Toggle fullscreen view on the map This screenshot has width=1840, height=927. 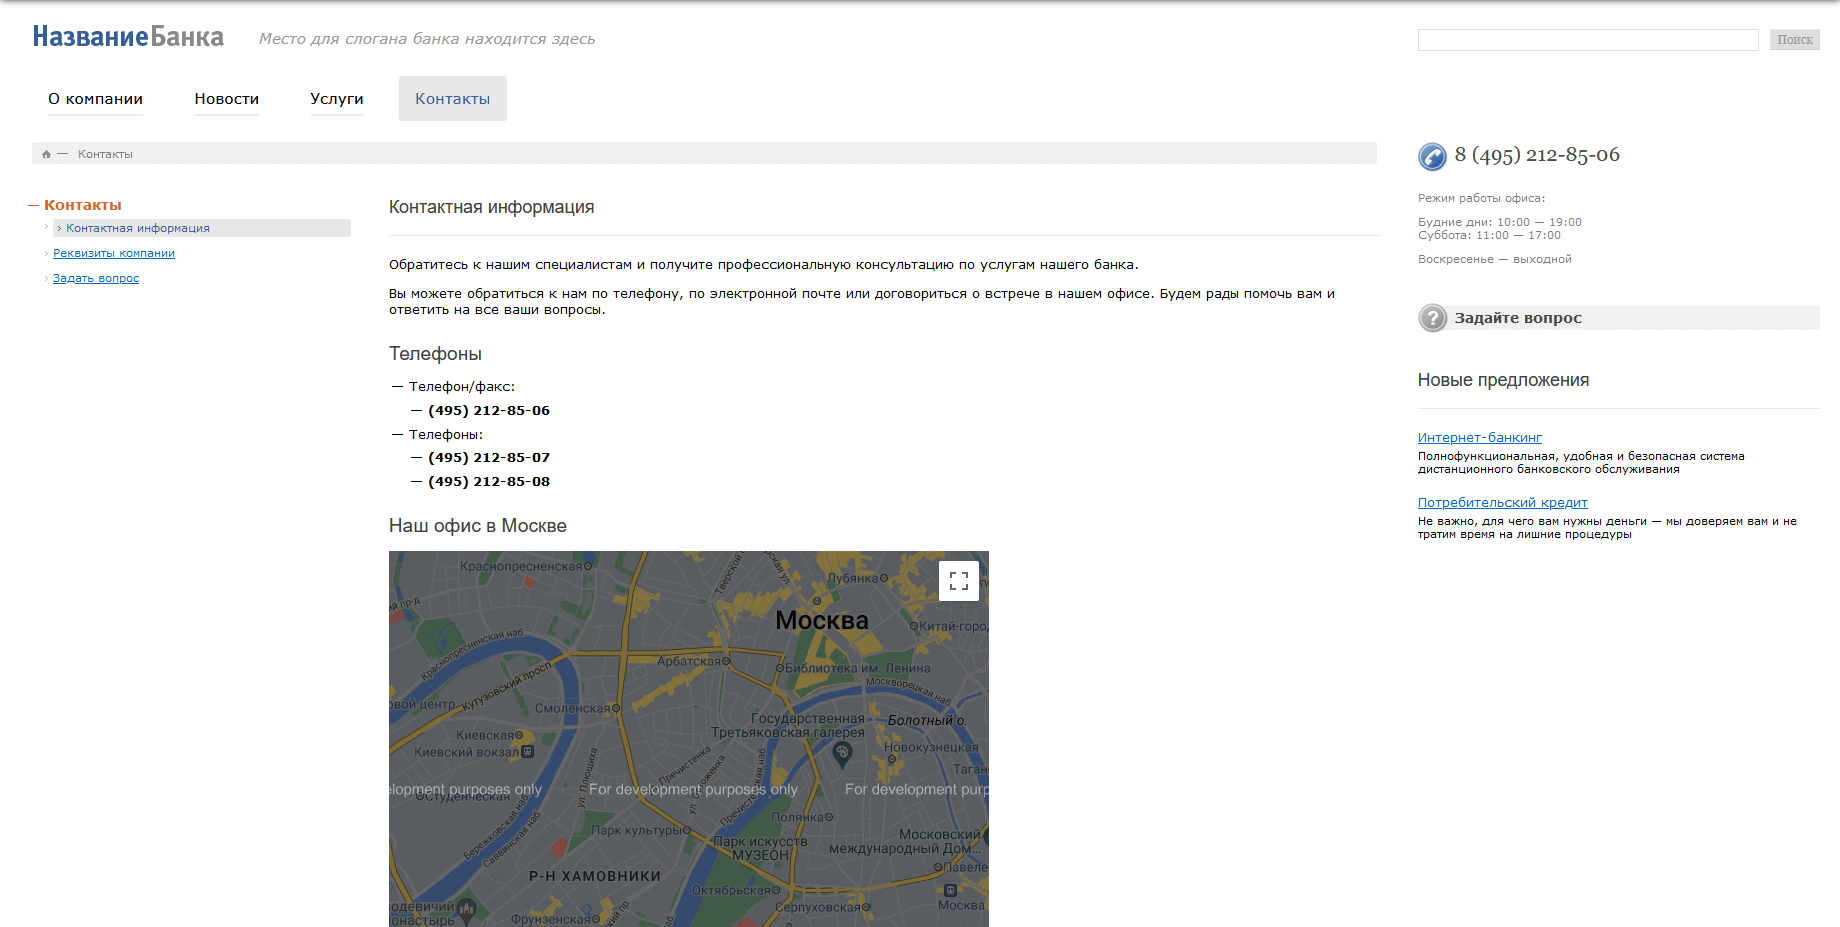pyautogui.click(x=958, y=581)
